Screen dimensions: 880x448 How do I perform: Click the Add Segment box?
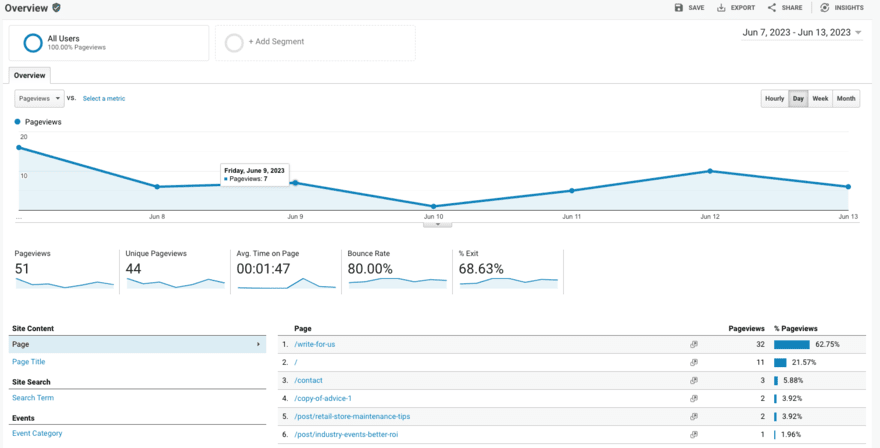pos(314,42)
